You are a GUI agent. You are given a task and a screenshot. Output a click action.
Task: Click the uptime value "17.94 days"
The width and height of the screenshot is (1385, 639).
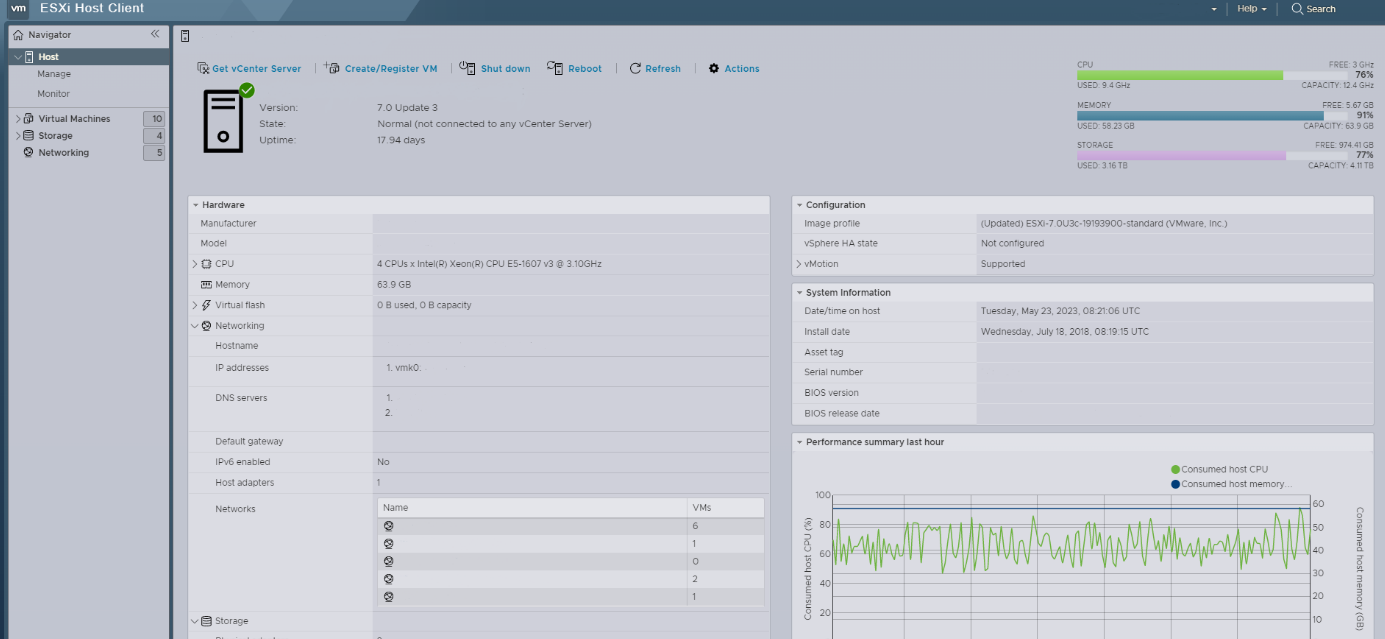(401, 140)
